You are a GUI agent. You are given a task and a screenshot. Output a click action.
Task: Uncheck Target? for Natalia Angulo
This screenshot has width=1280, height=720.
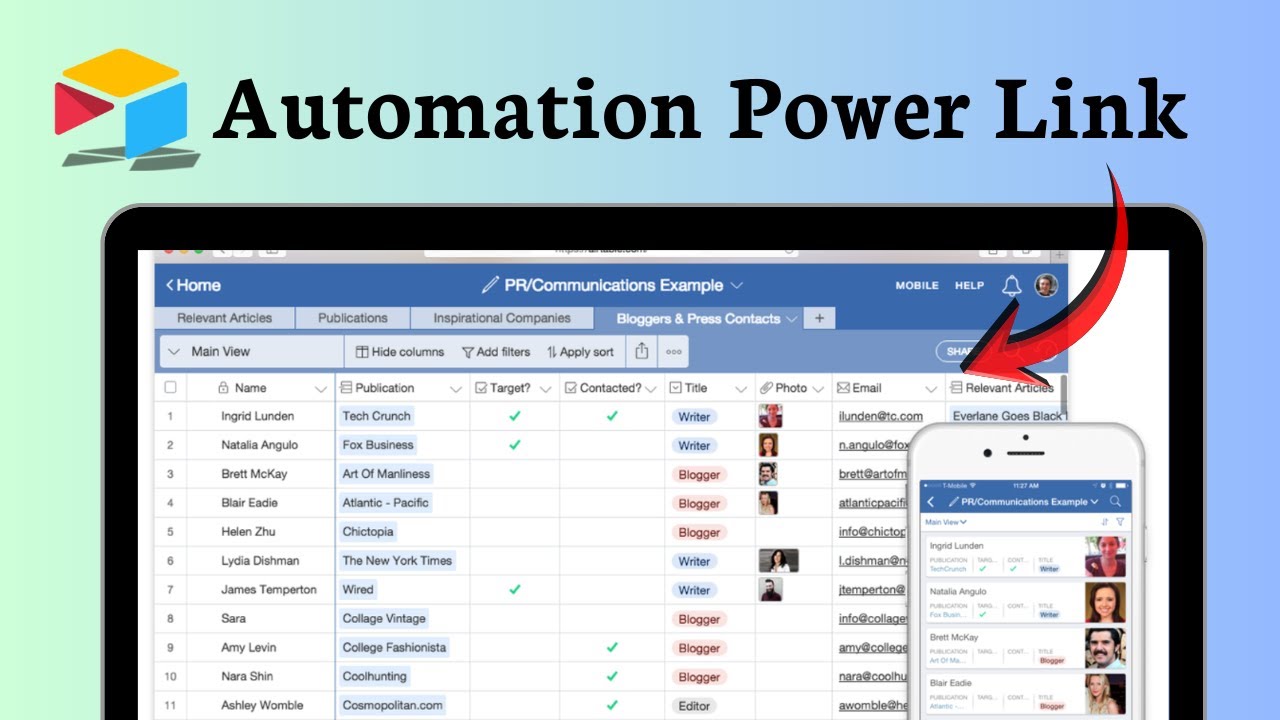click(514, 445)
